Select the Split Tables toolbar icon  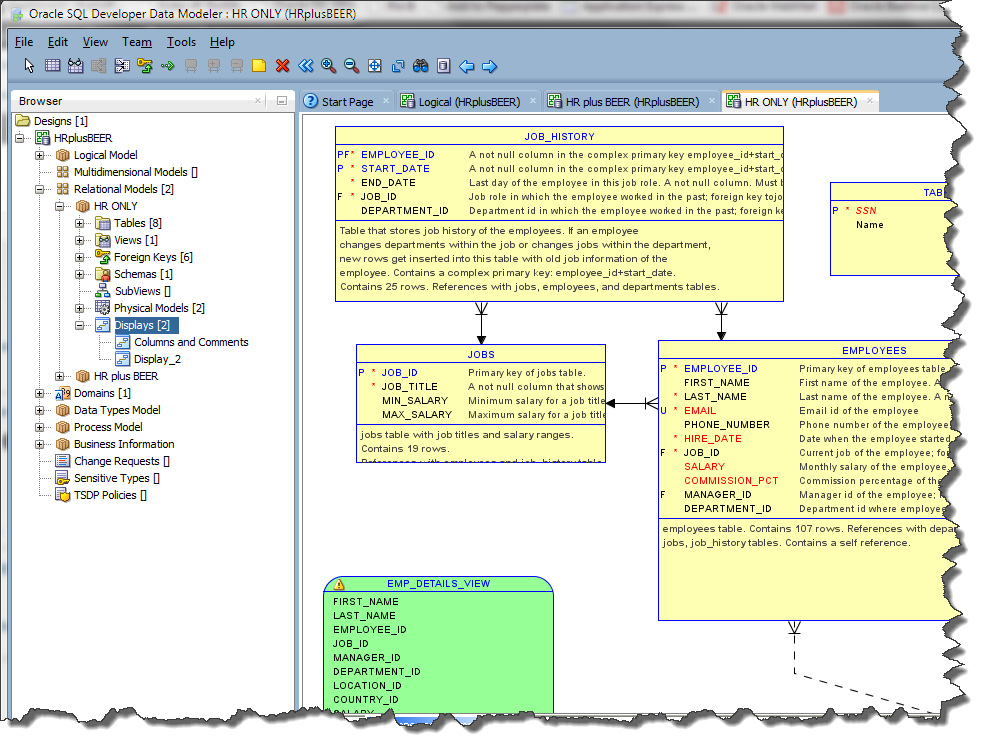99,65
